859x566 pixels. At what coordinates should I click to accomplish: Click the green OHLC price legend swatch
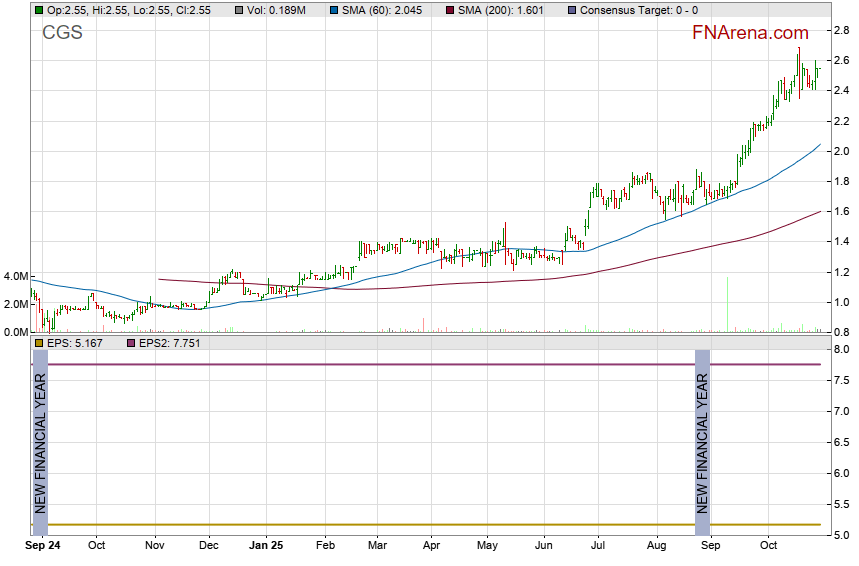[38, 10]
